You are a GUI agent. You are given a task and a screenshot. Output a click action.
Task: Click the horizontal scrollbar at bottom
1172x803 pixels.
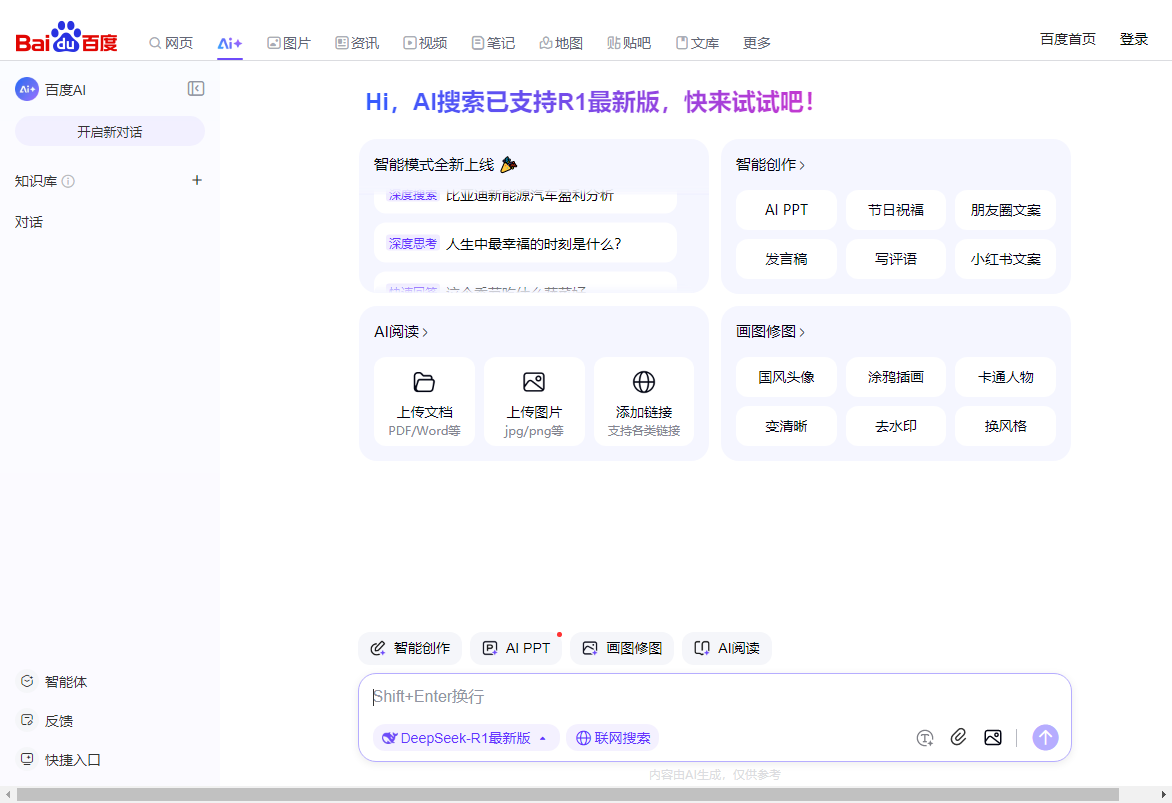[568, 795]
